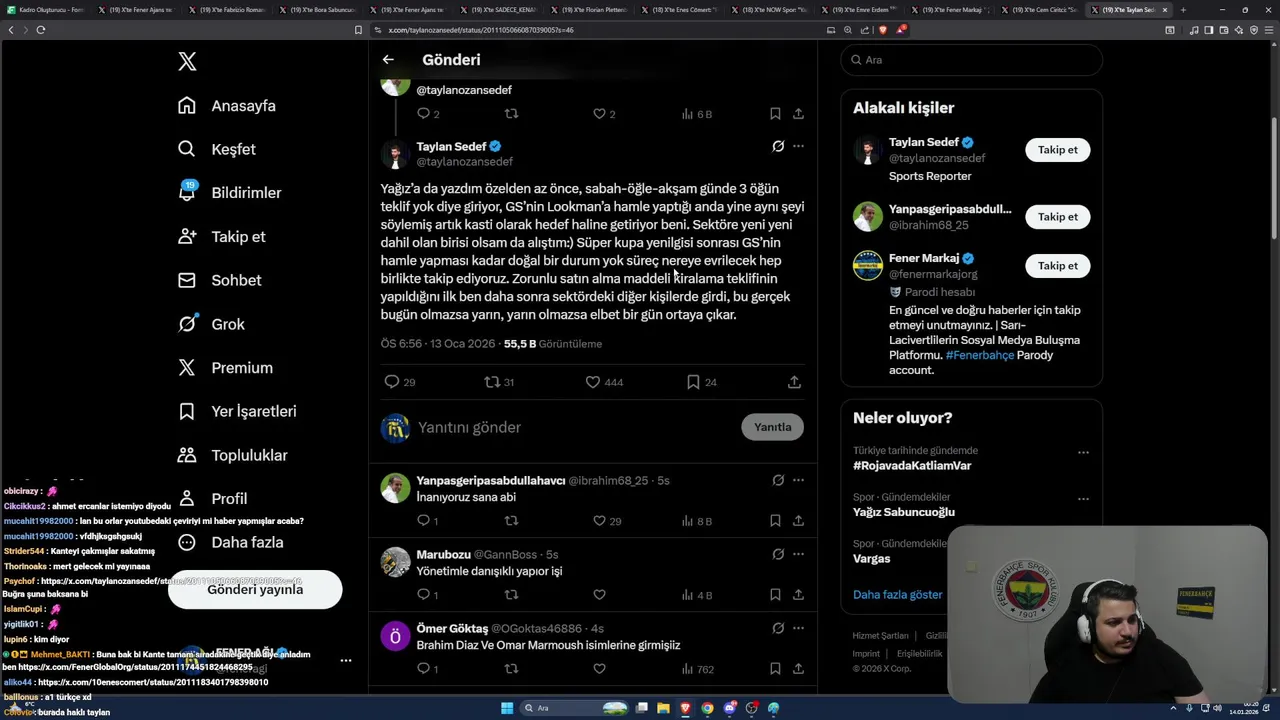The image size is (1280, 720).
Task: Open Sohbet messages
Action: 219,280
